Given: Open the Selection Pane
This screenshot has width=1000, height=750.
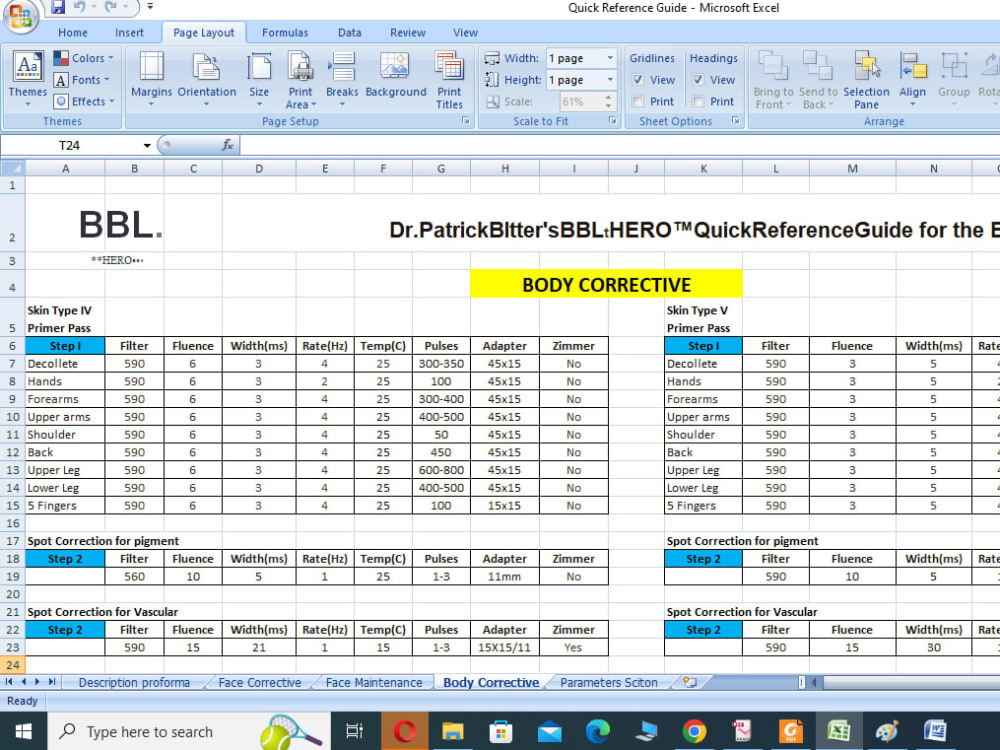Looking at the screenshot, I should click(866, 79).
